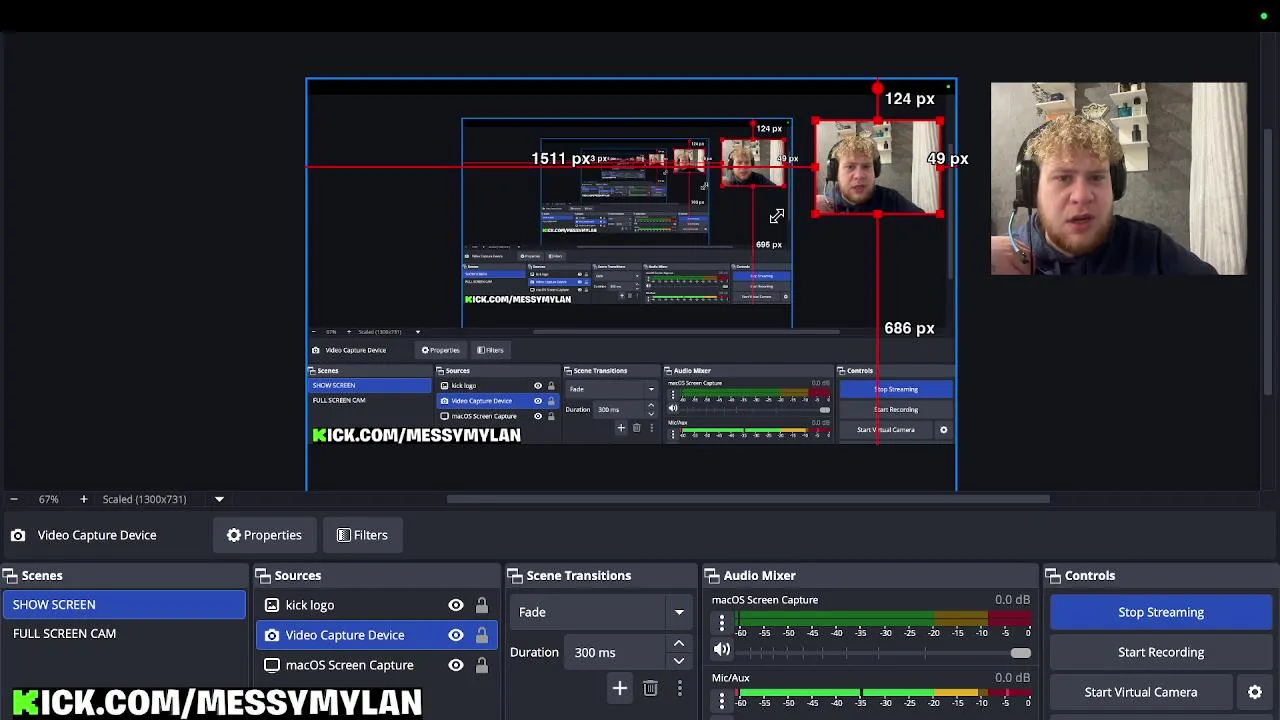Viewport: 1280px width, 720px height.
Task: Click Start Virtual Camera
Action: click(1141, 692)
